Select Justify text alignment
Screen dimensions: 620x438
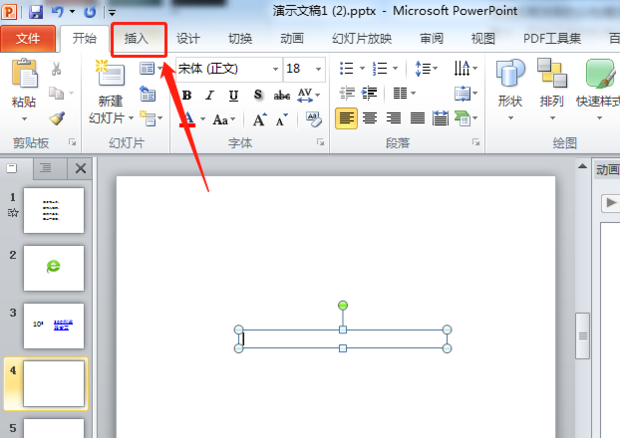(x=417, y=118)
